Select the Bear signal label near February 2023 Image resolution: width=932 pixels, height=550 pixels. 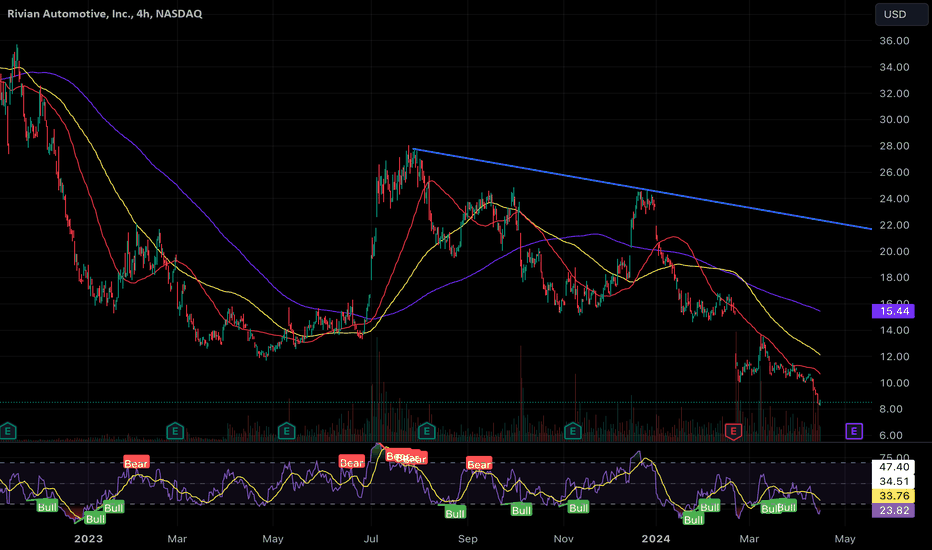pyautogui.click(x=136, y=463)
